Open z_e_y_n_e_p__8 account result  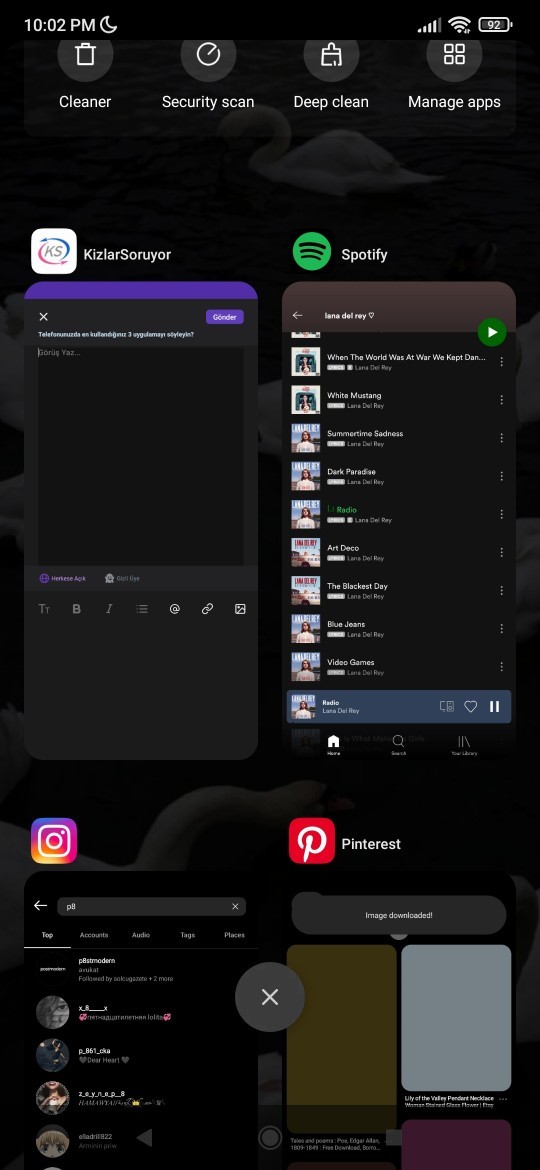tap(141, 1098)
